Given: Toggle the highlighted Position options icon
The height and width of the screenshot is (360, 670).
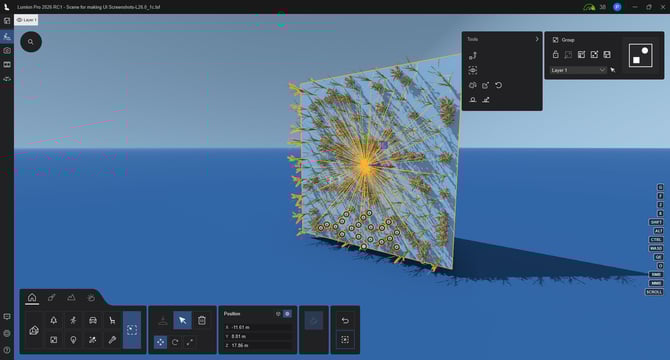Looking at the screenshot, I should [x=287, y=314].
